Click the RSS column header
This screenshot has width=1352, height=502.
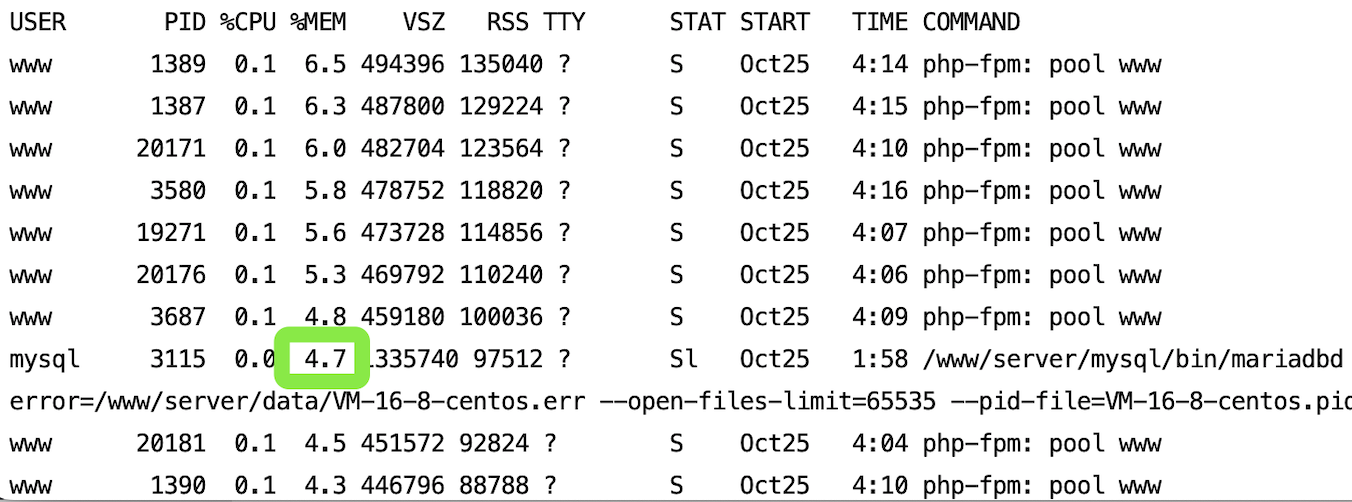click(508, 22)
